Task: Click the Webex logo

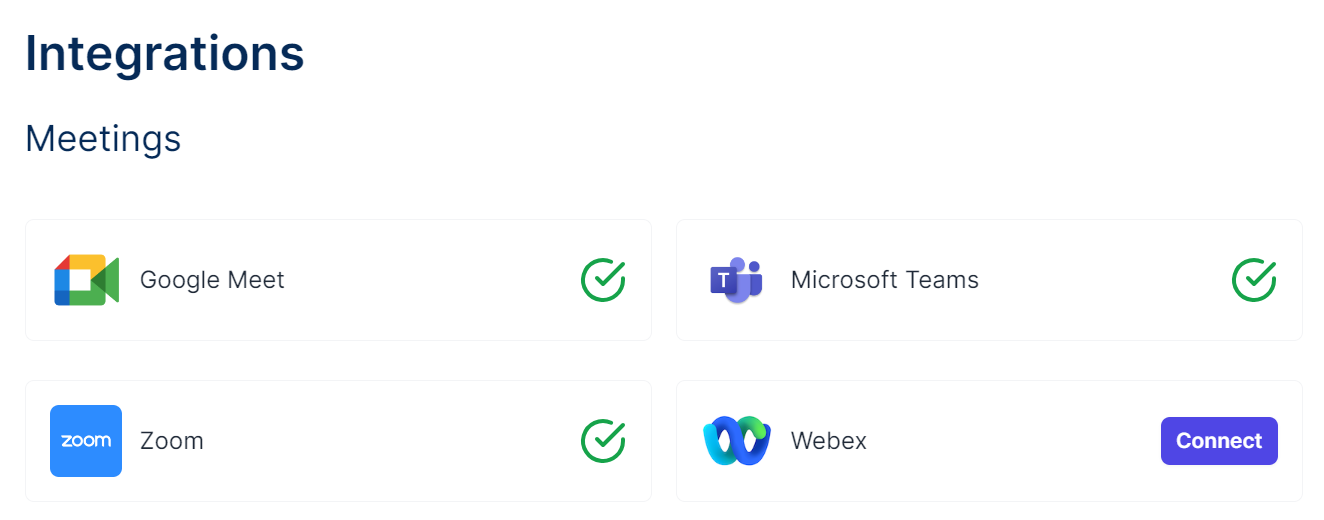Action: tap(737, 441)
